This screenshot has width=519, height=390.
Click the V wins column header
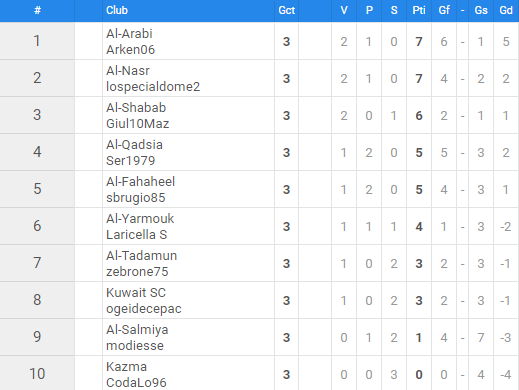tap(344, 10)
